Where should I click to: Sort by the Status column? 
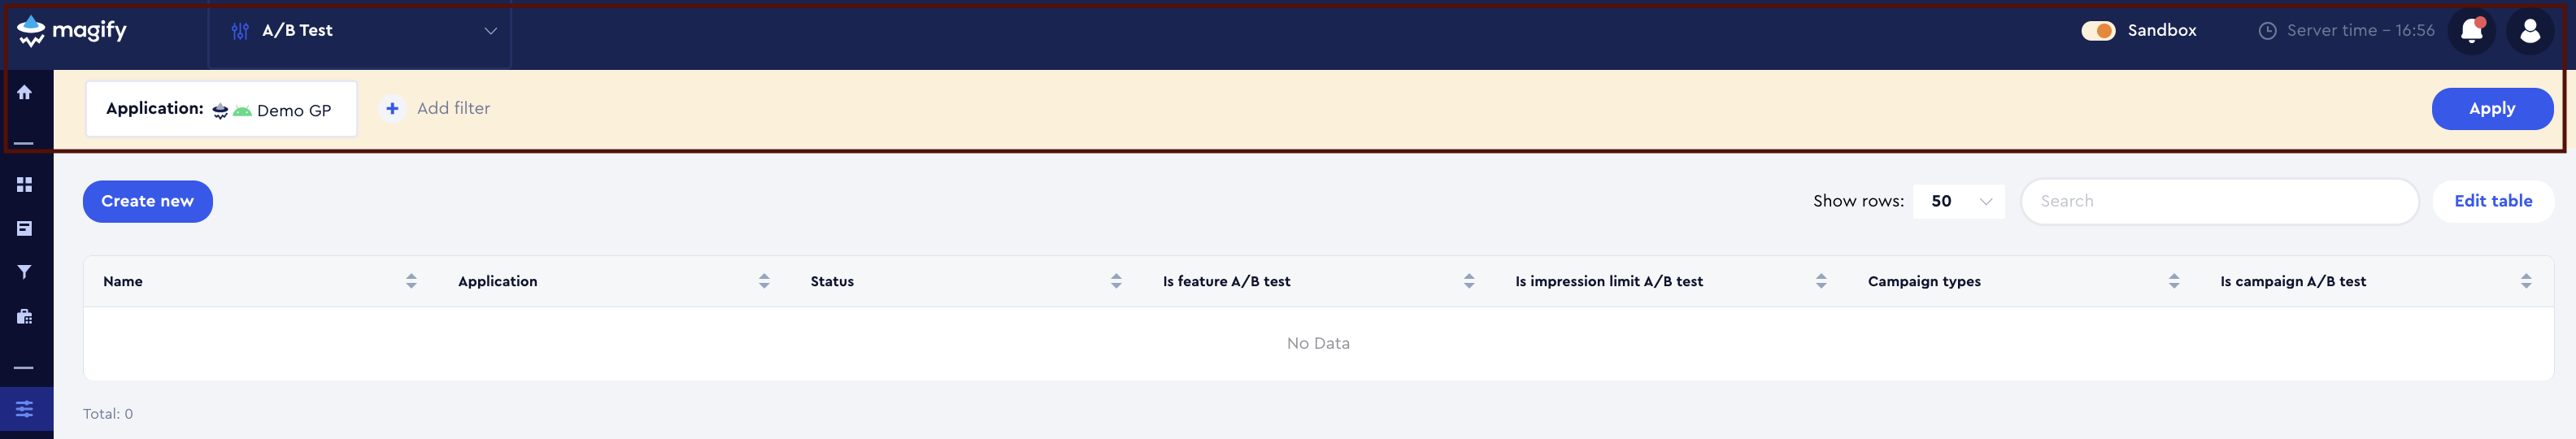[x=1116, y=281]
